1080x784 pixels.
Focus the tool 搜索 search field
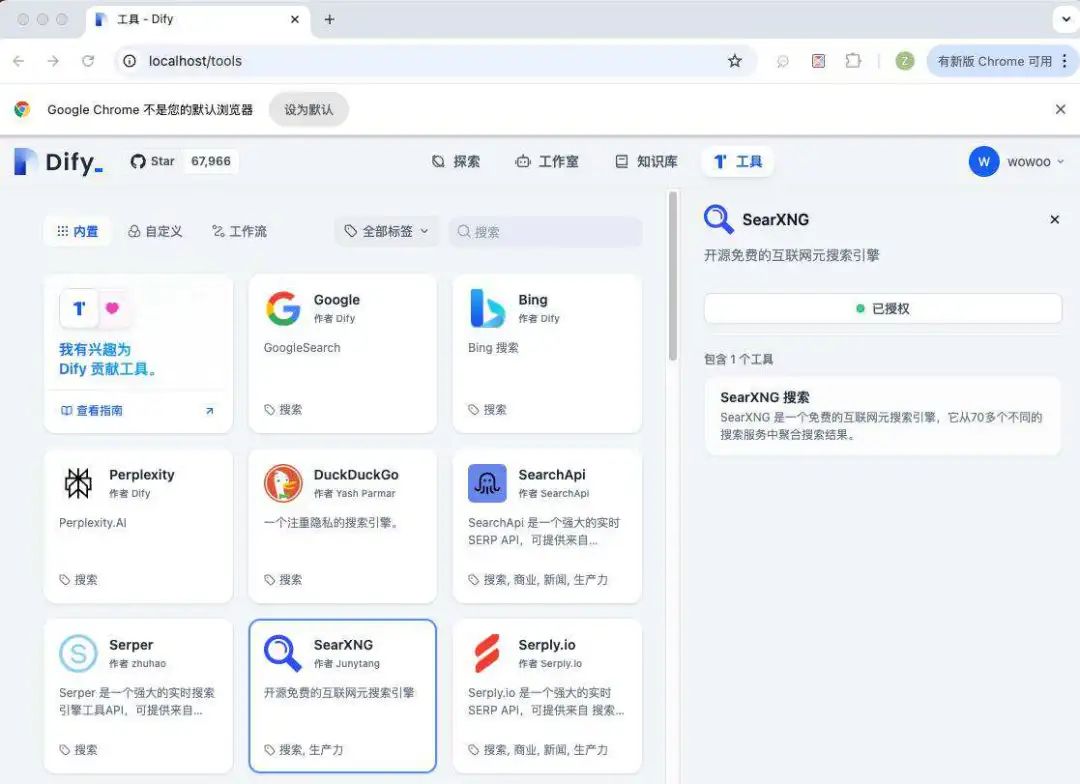point(546,231)
